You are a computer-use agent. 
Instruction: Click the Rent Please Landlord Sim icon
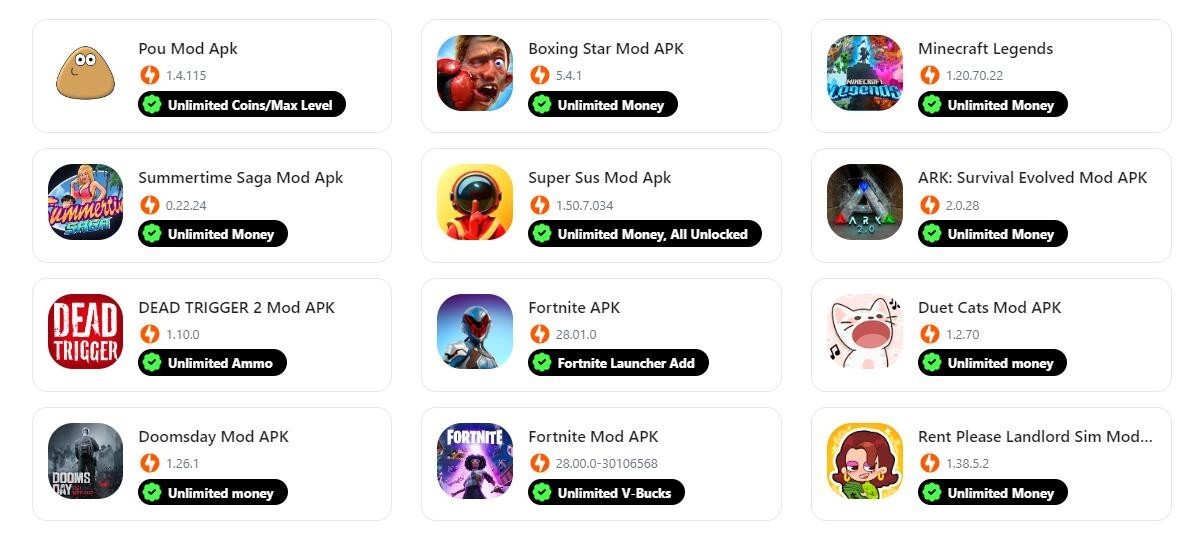pyautogui.click(x=865, y=461)
